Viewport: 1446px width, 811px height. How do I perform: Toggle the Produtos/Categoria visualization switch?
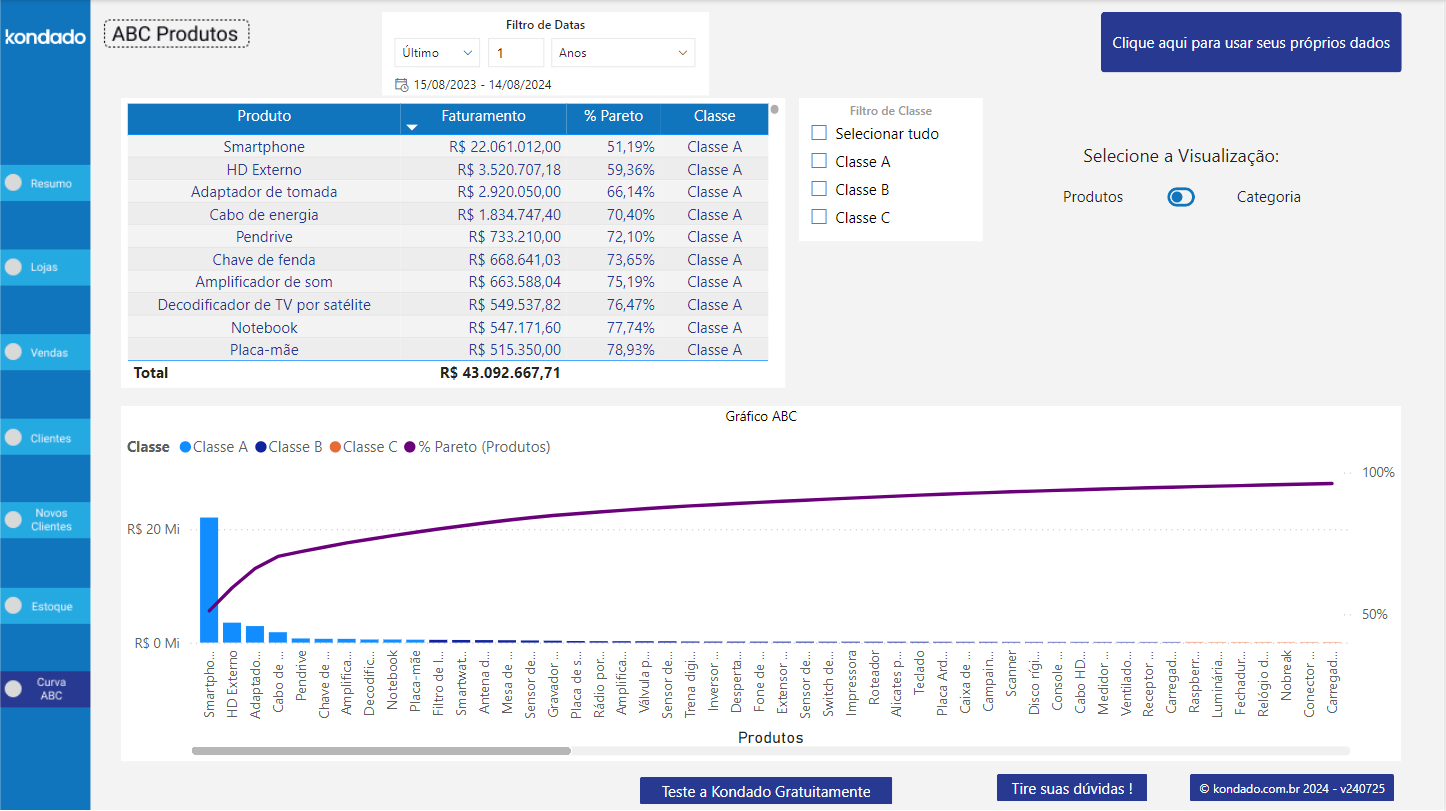click(x=1180, y=196)
